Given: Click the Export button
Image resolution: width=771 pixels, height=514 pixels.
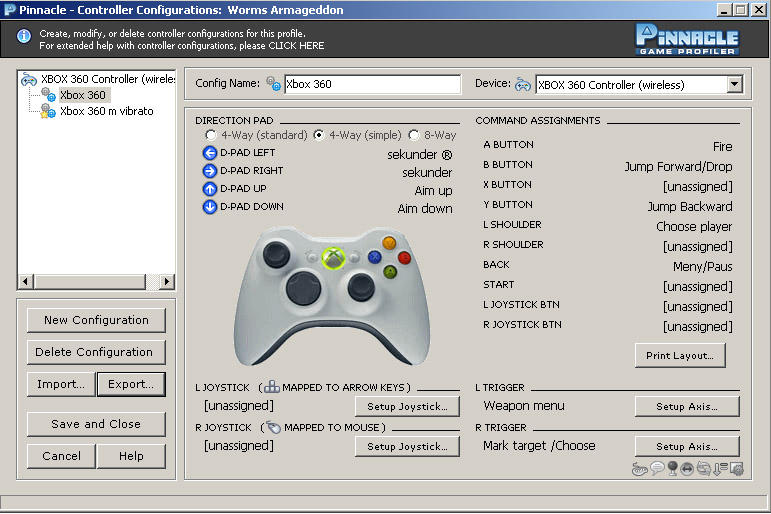Looking at the screenshot, I should (131, 384).
